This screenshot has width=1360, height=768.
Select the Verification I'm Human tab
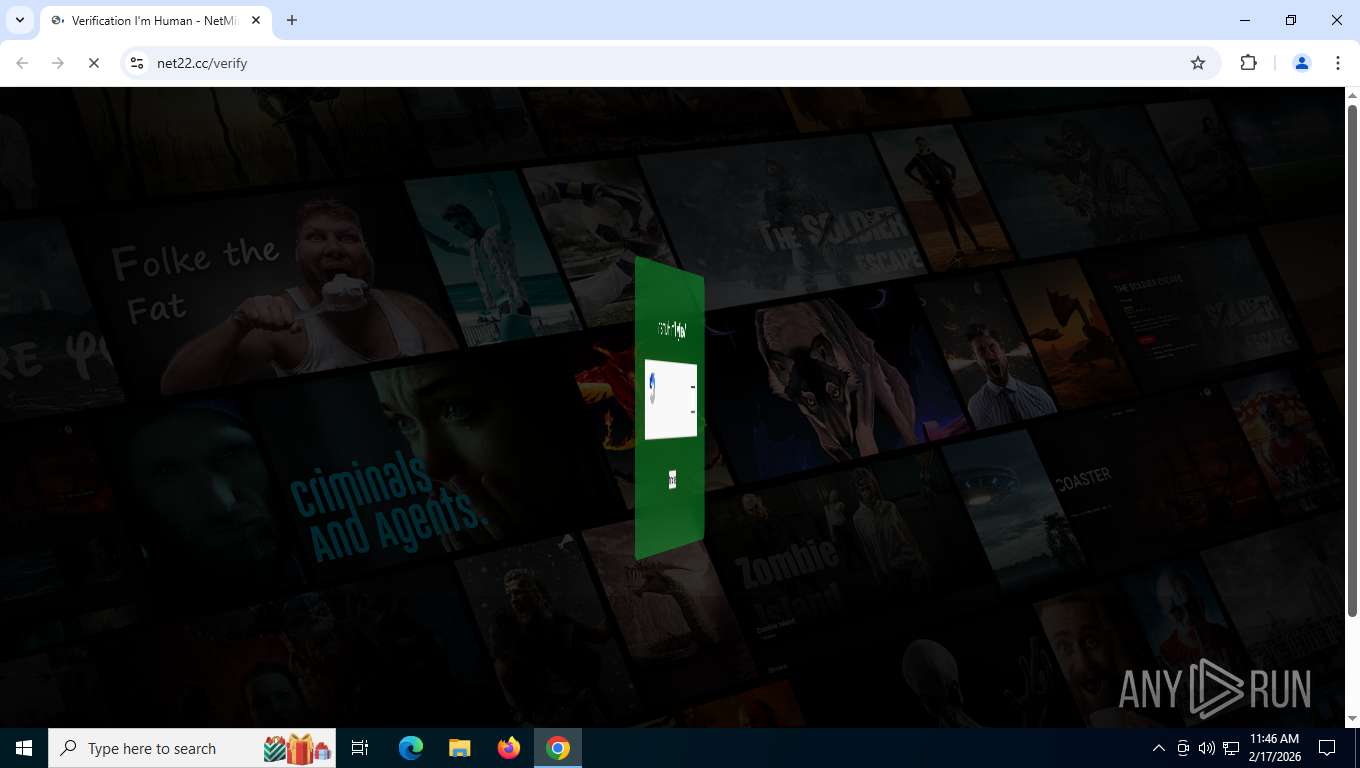point(155,20)
